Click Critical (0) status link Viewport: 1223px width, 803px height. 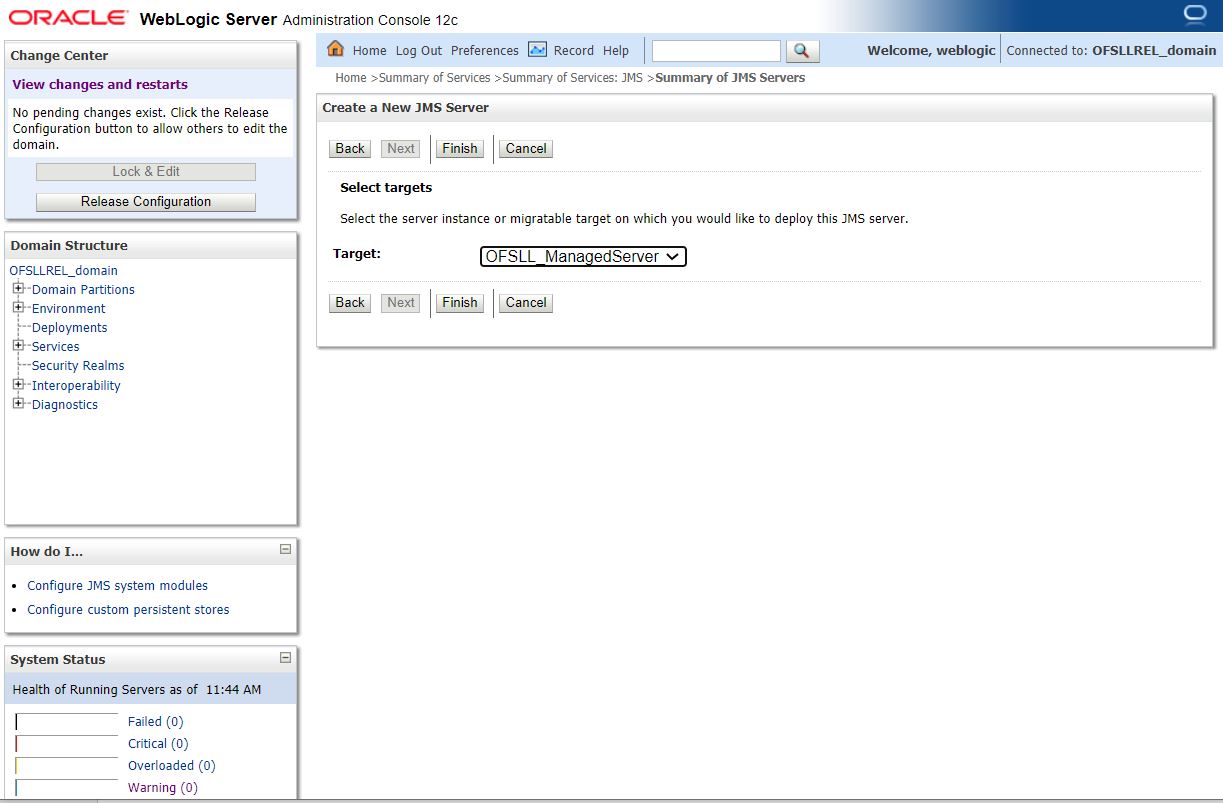coord(158,743)
